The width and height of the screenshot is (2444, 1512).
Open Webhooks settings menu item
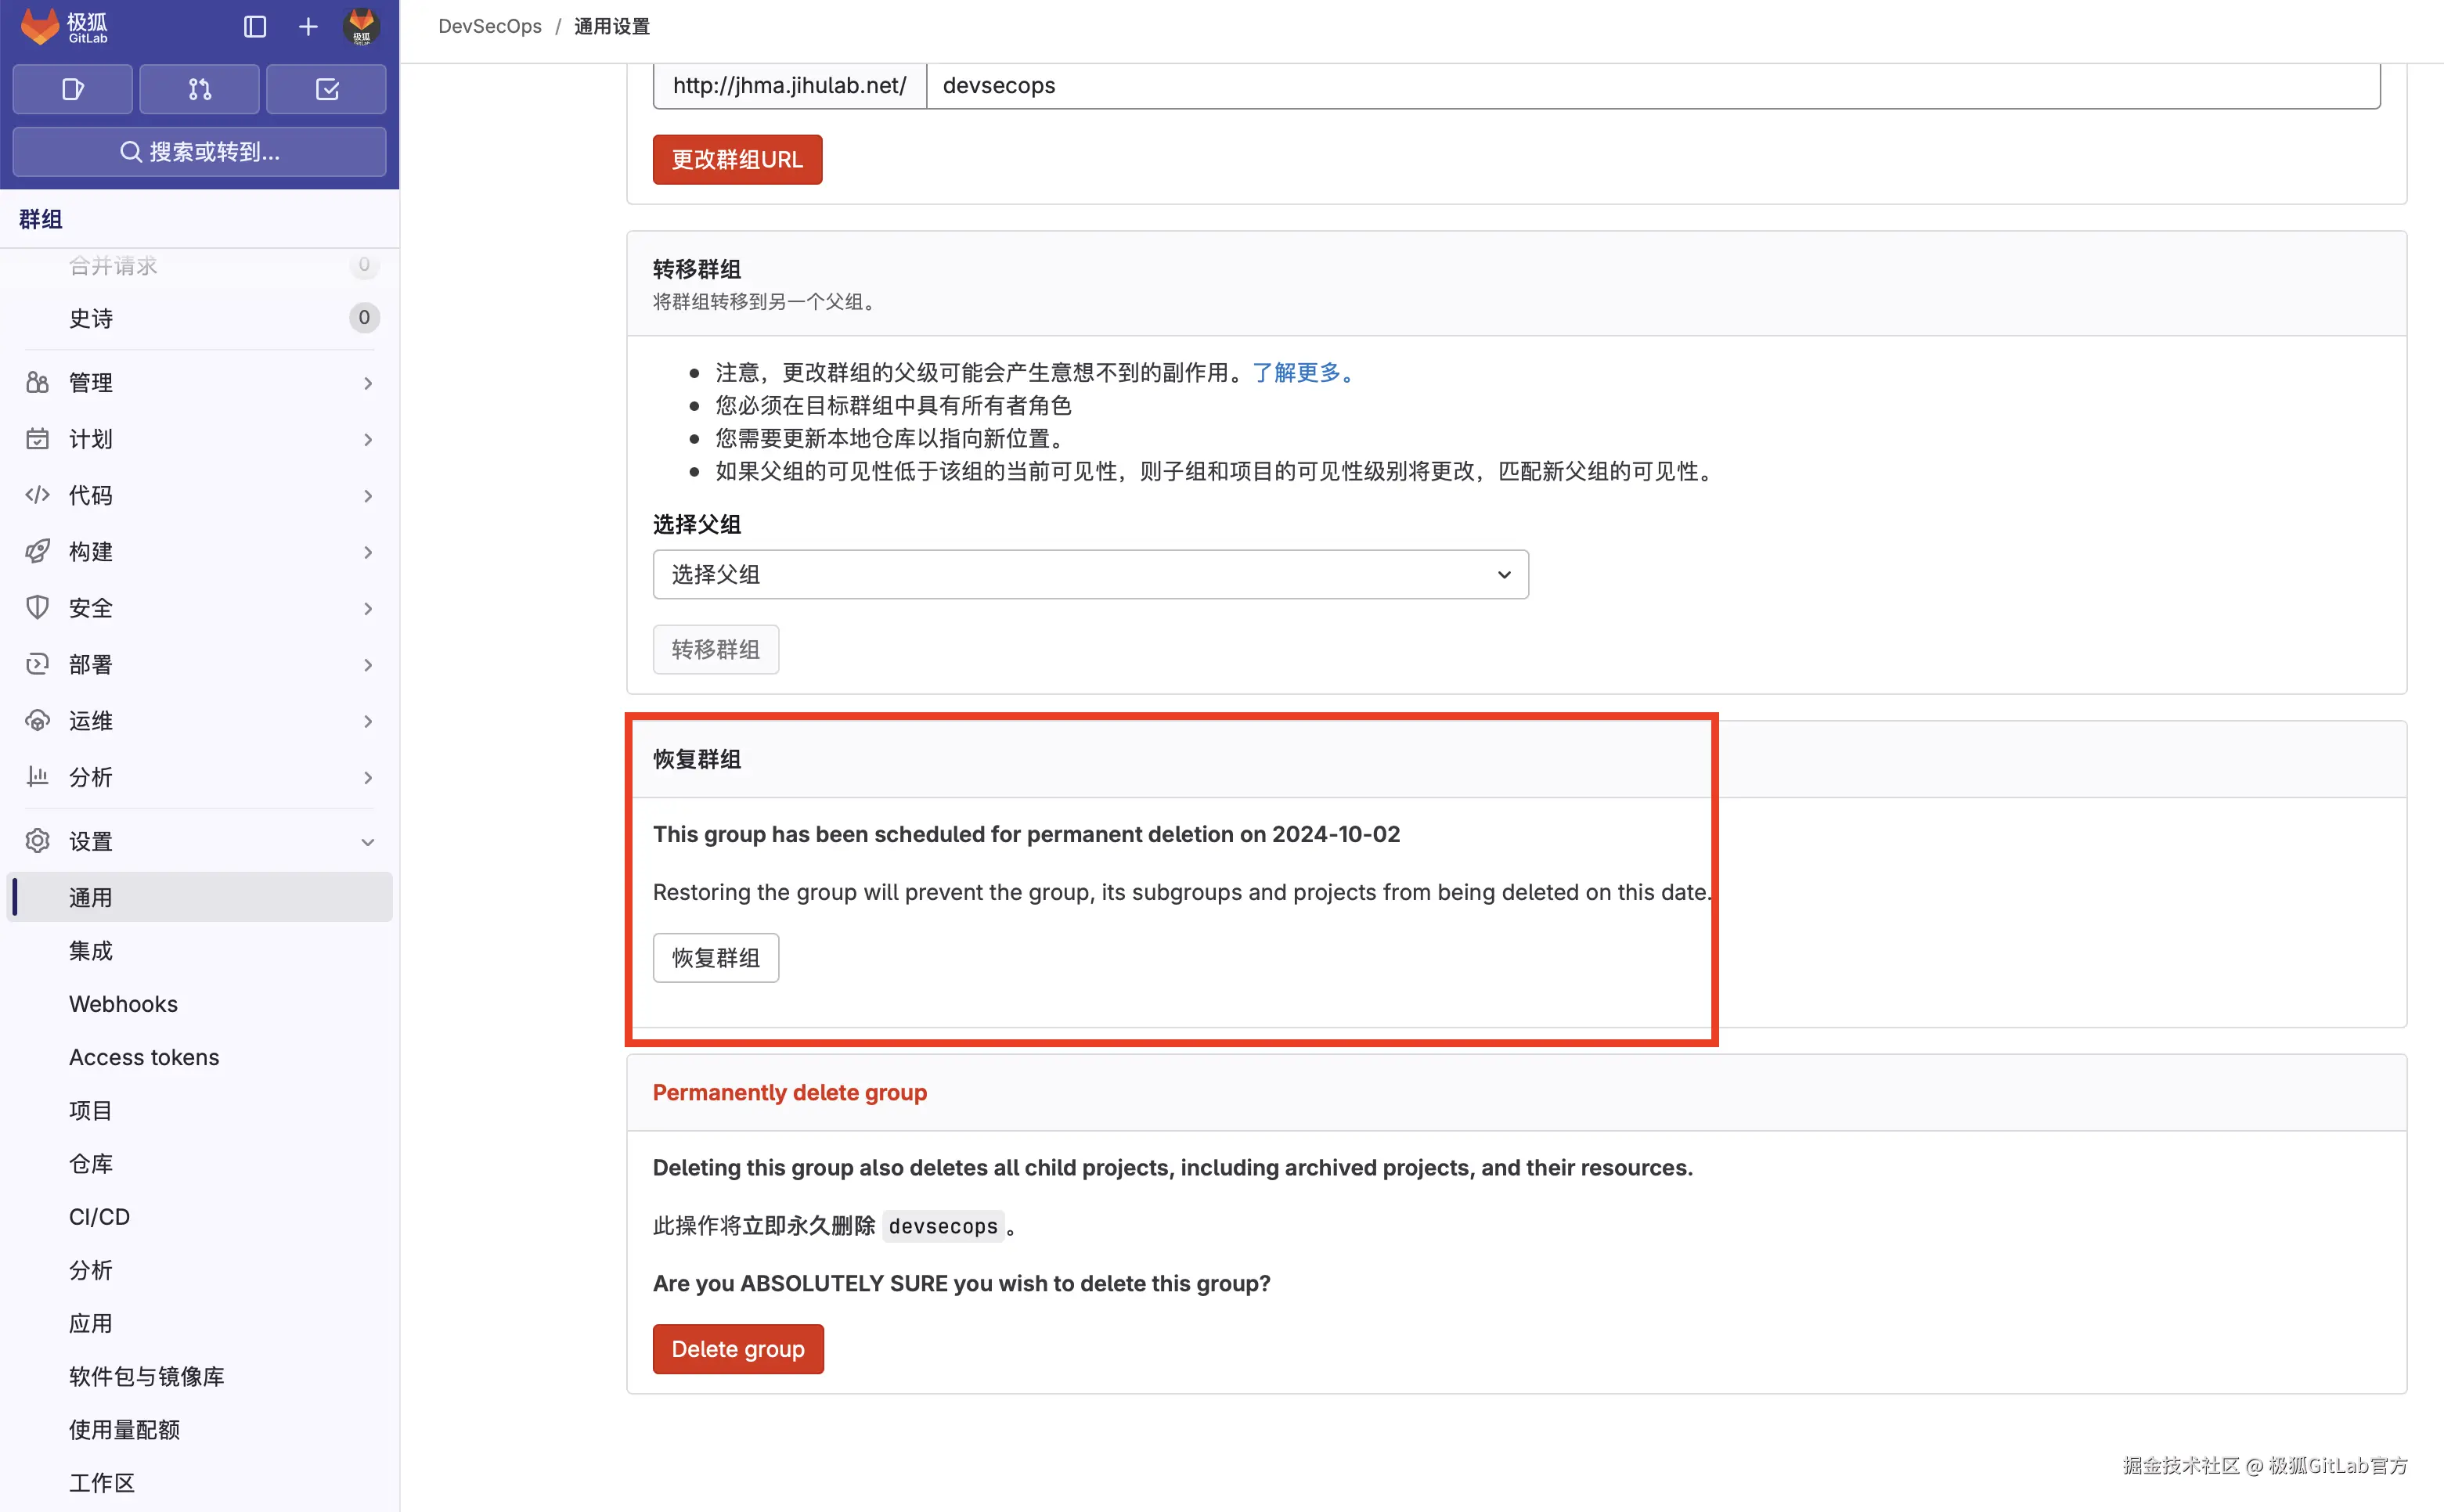click(x=123, y=1004)
